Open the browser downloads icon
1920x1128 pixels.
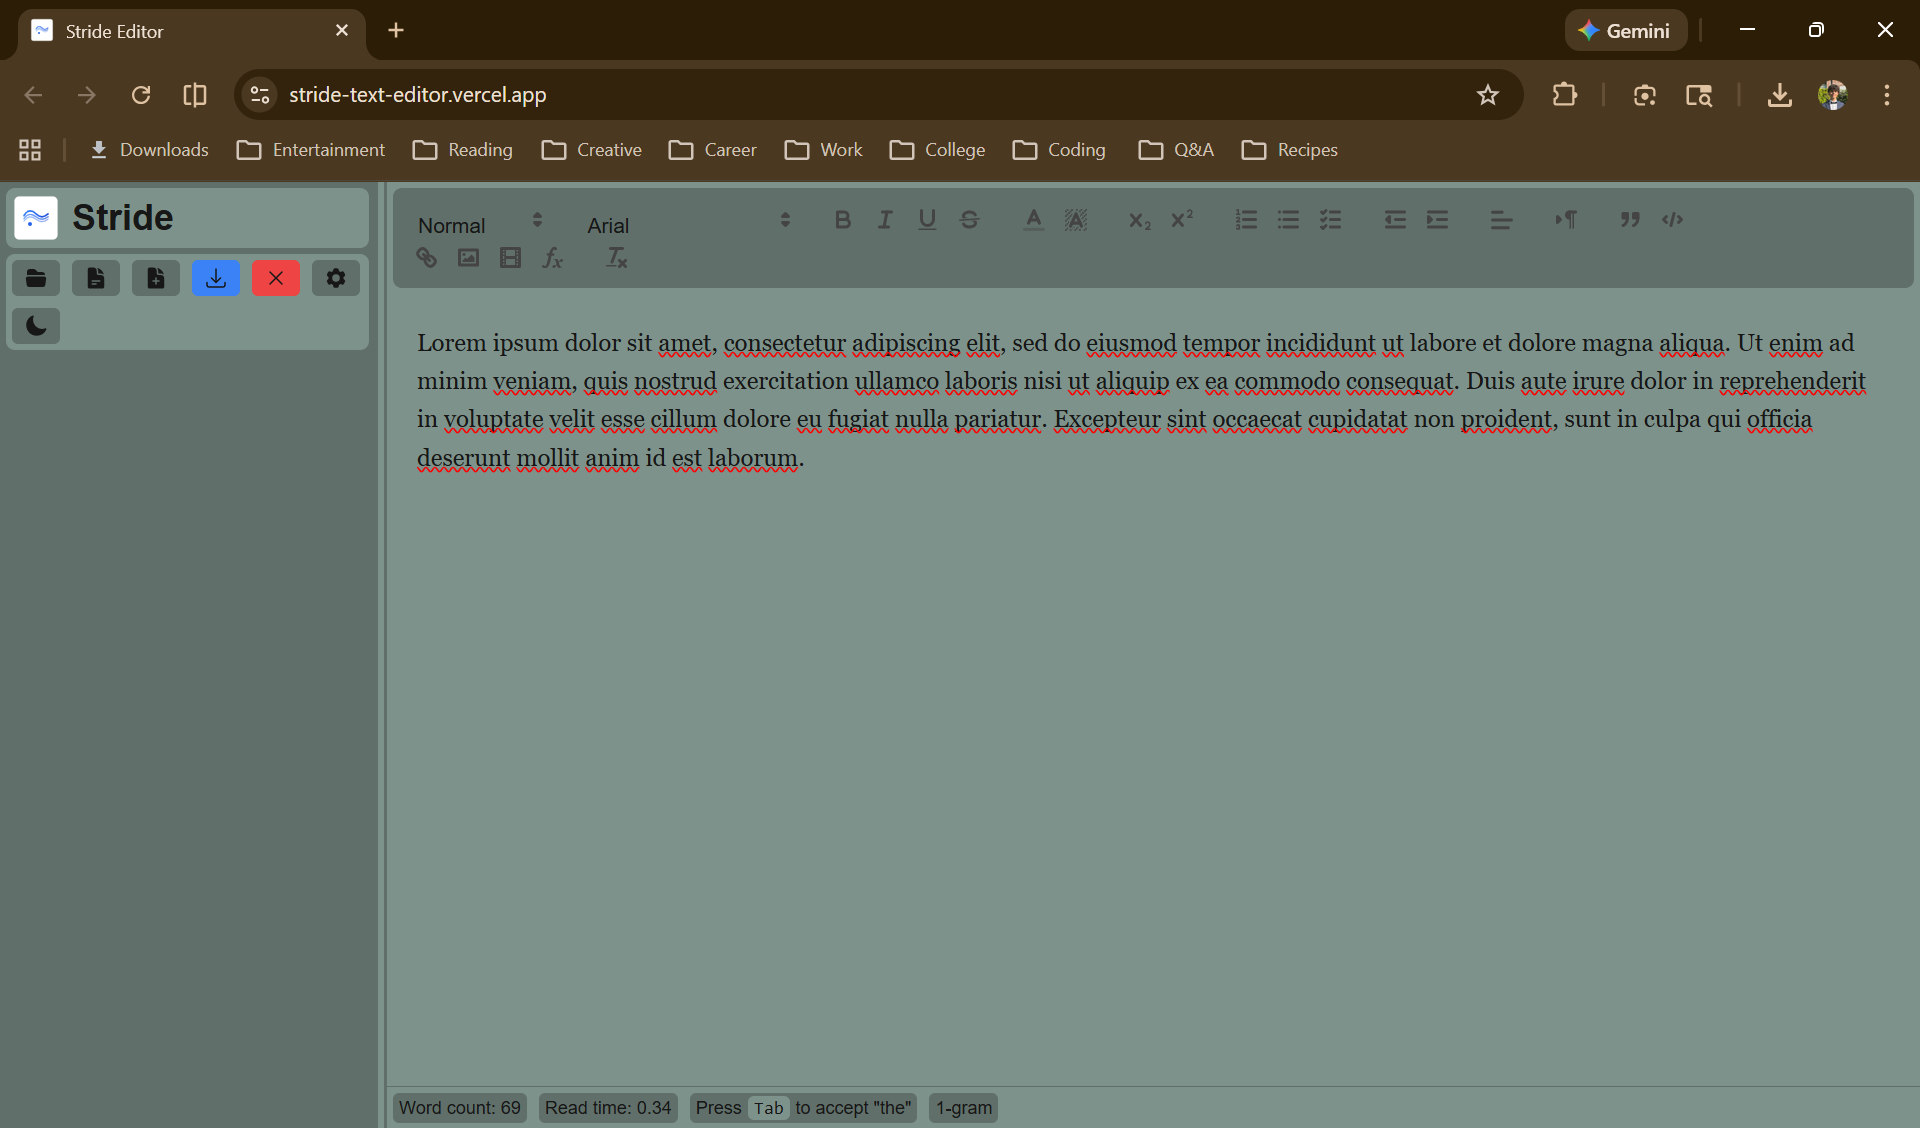(x=1779, y=95)
